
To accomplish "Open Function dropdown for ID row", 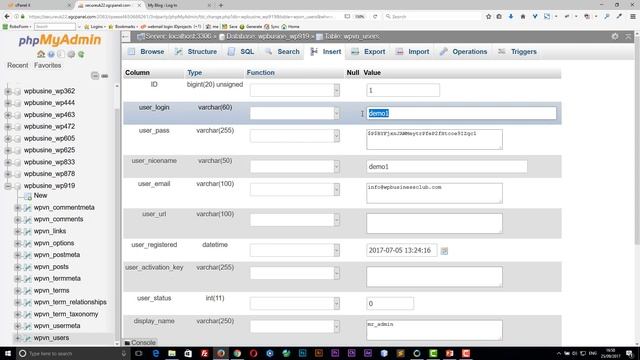I will pos(295,90).
